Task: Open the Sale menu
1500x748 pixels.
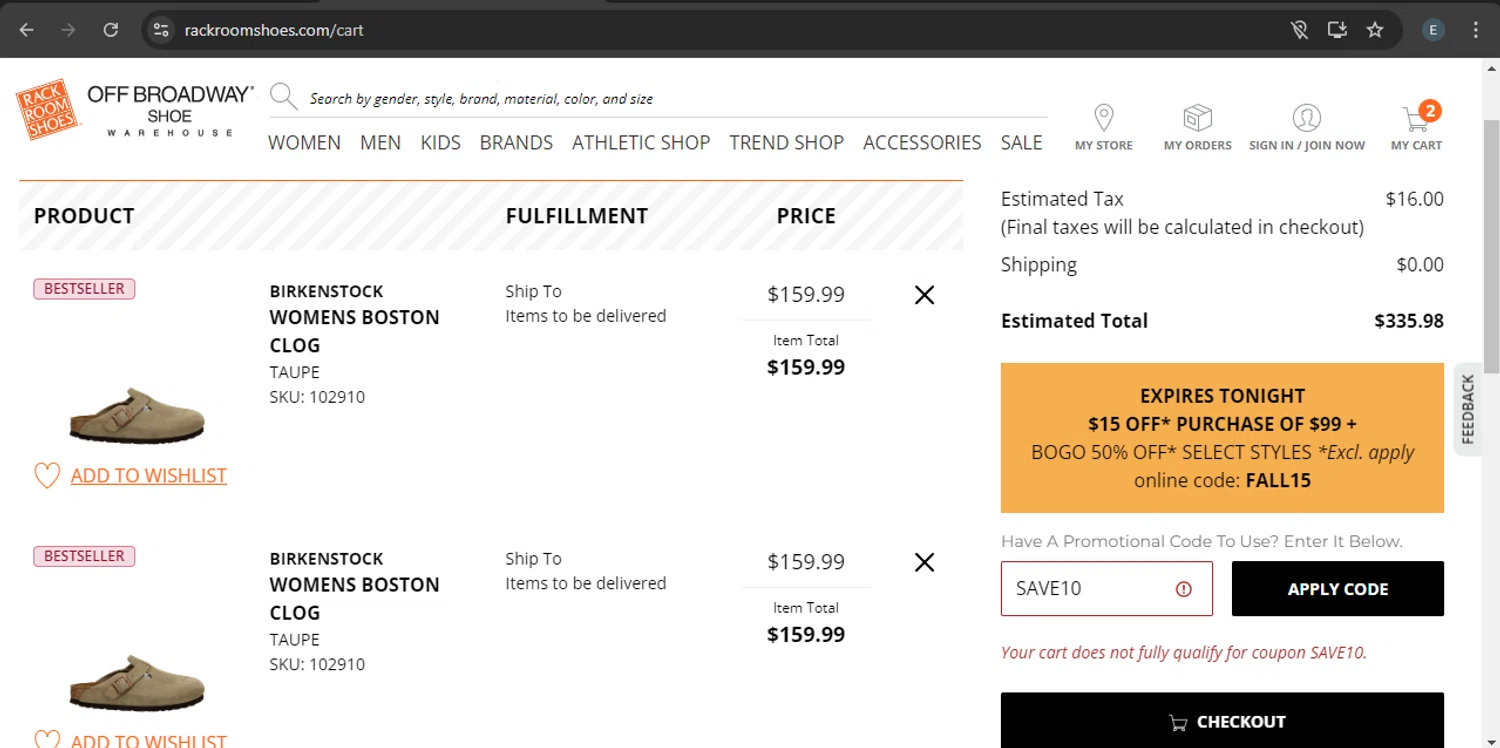Action: point(1021,143)
